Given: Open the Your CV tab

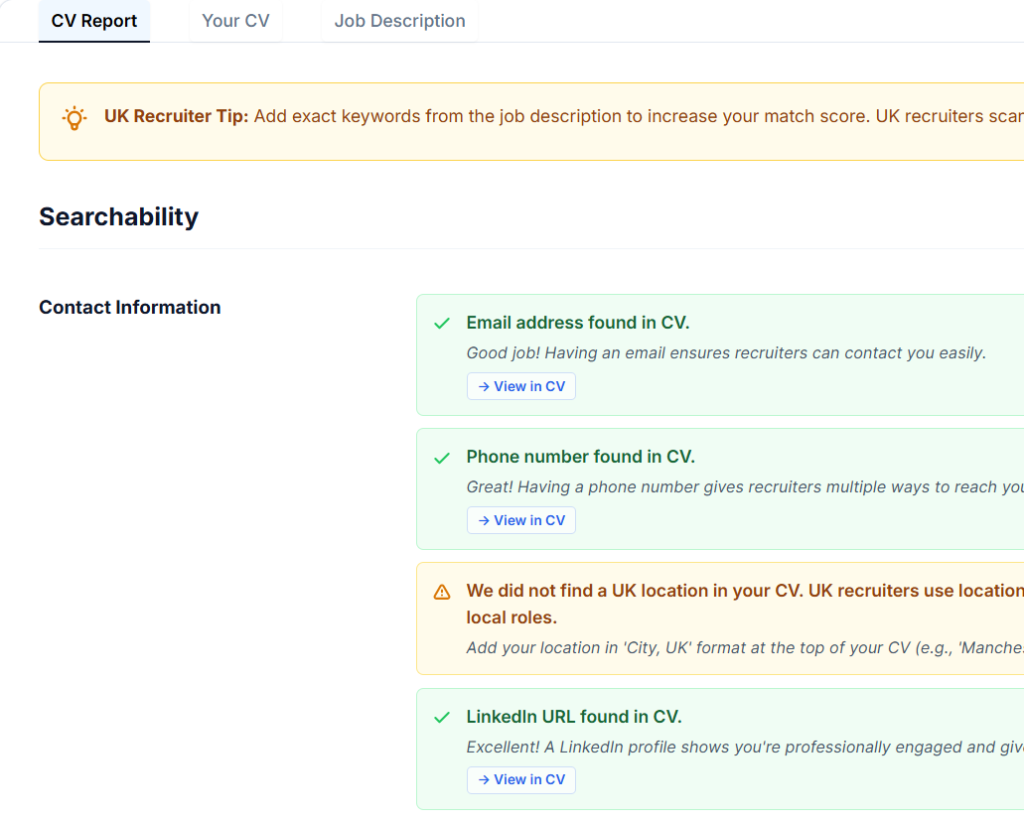Looking at the screenshot, I should (x=235, y=21).
